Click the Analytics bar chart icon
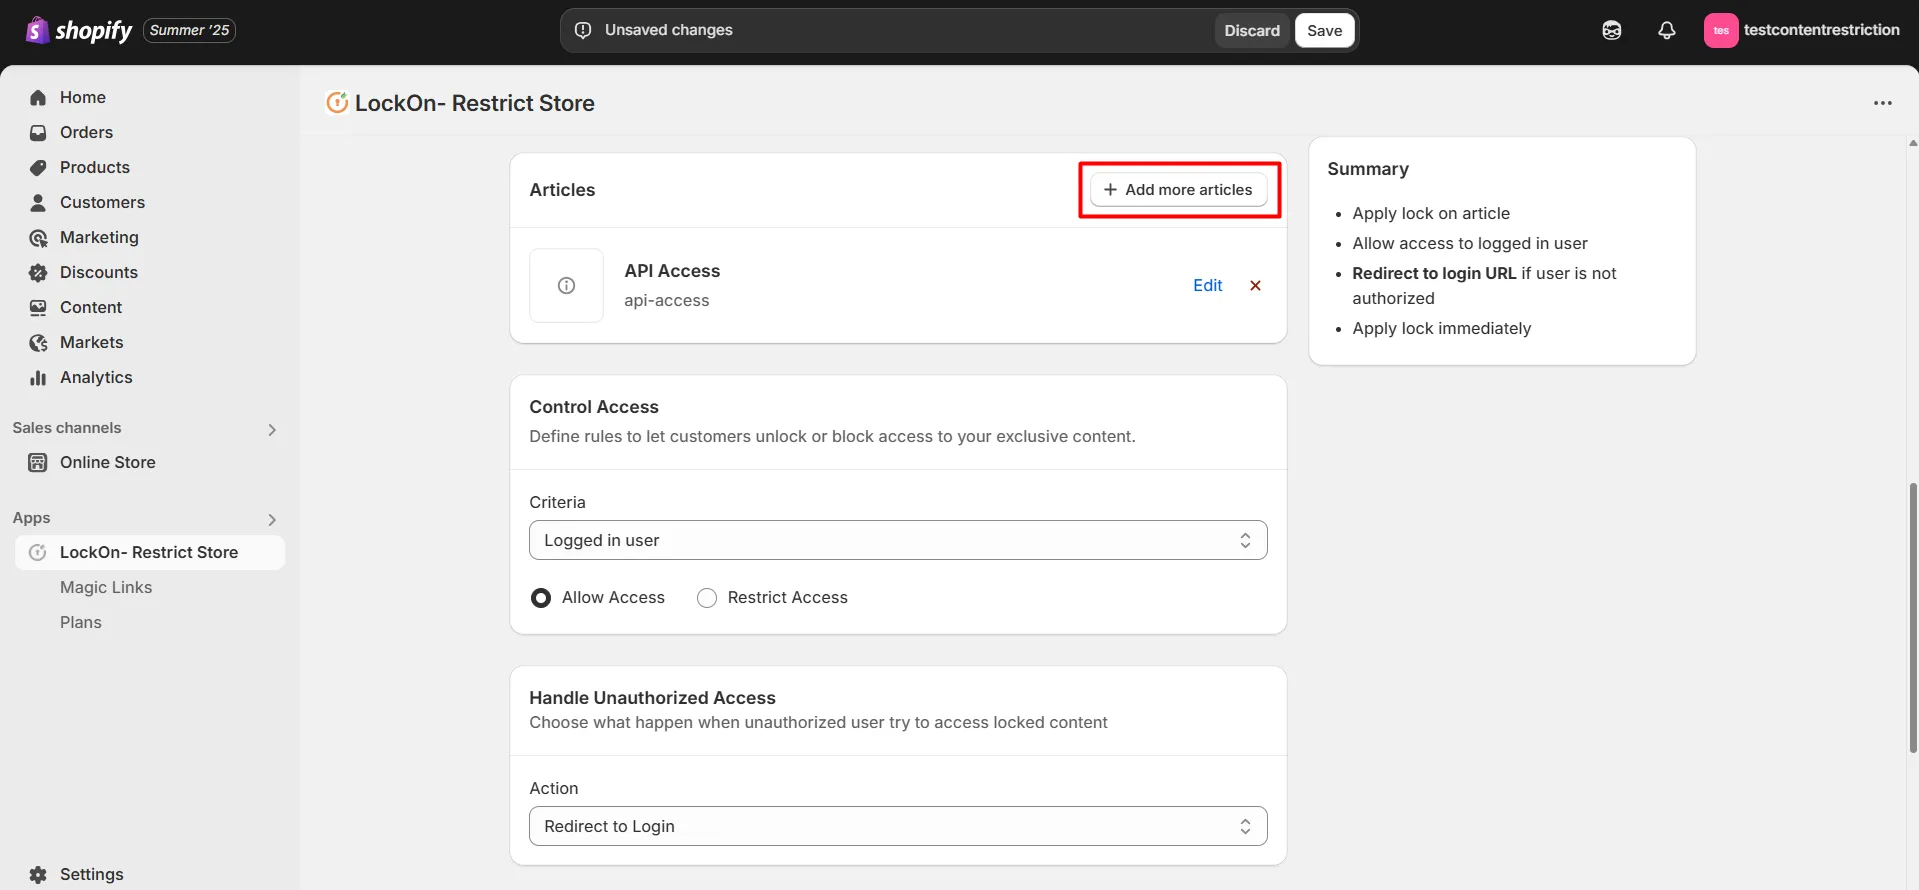 click(38, 378)
